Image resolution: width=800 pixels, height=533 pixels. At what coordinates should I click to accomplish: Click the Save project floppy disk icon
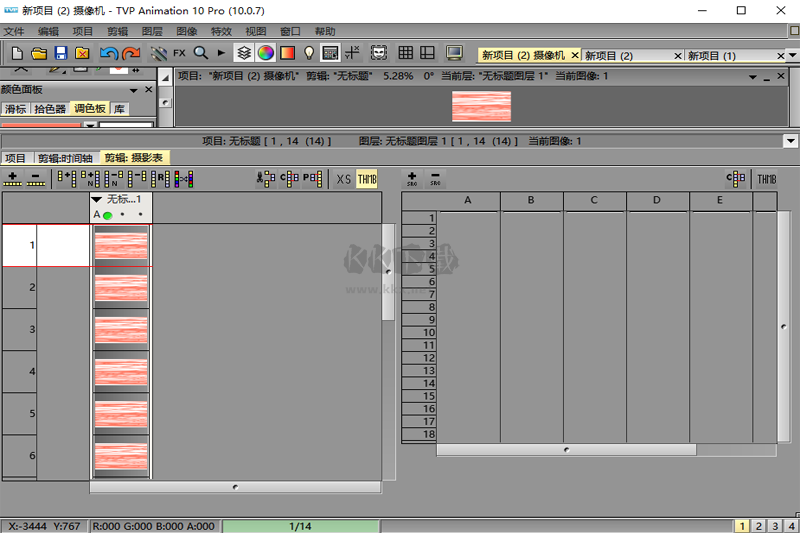(61, 52)
